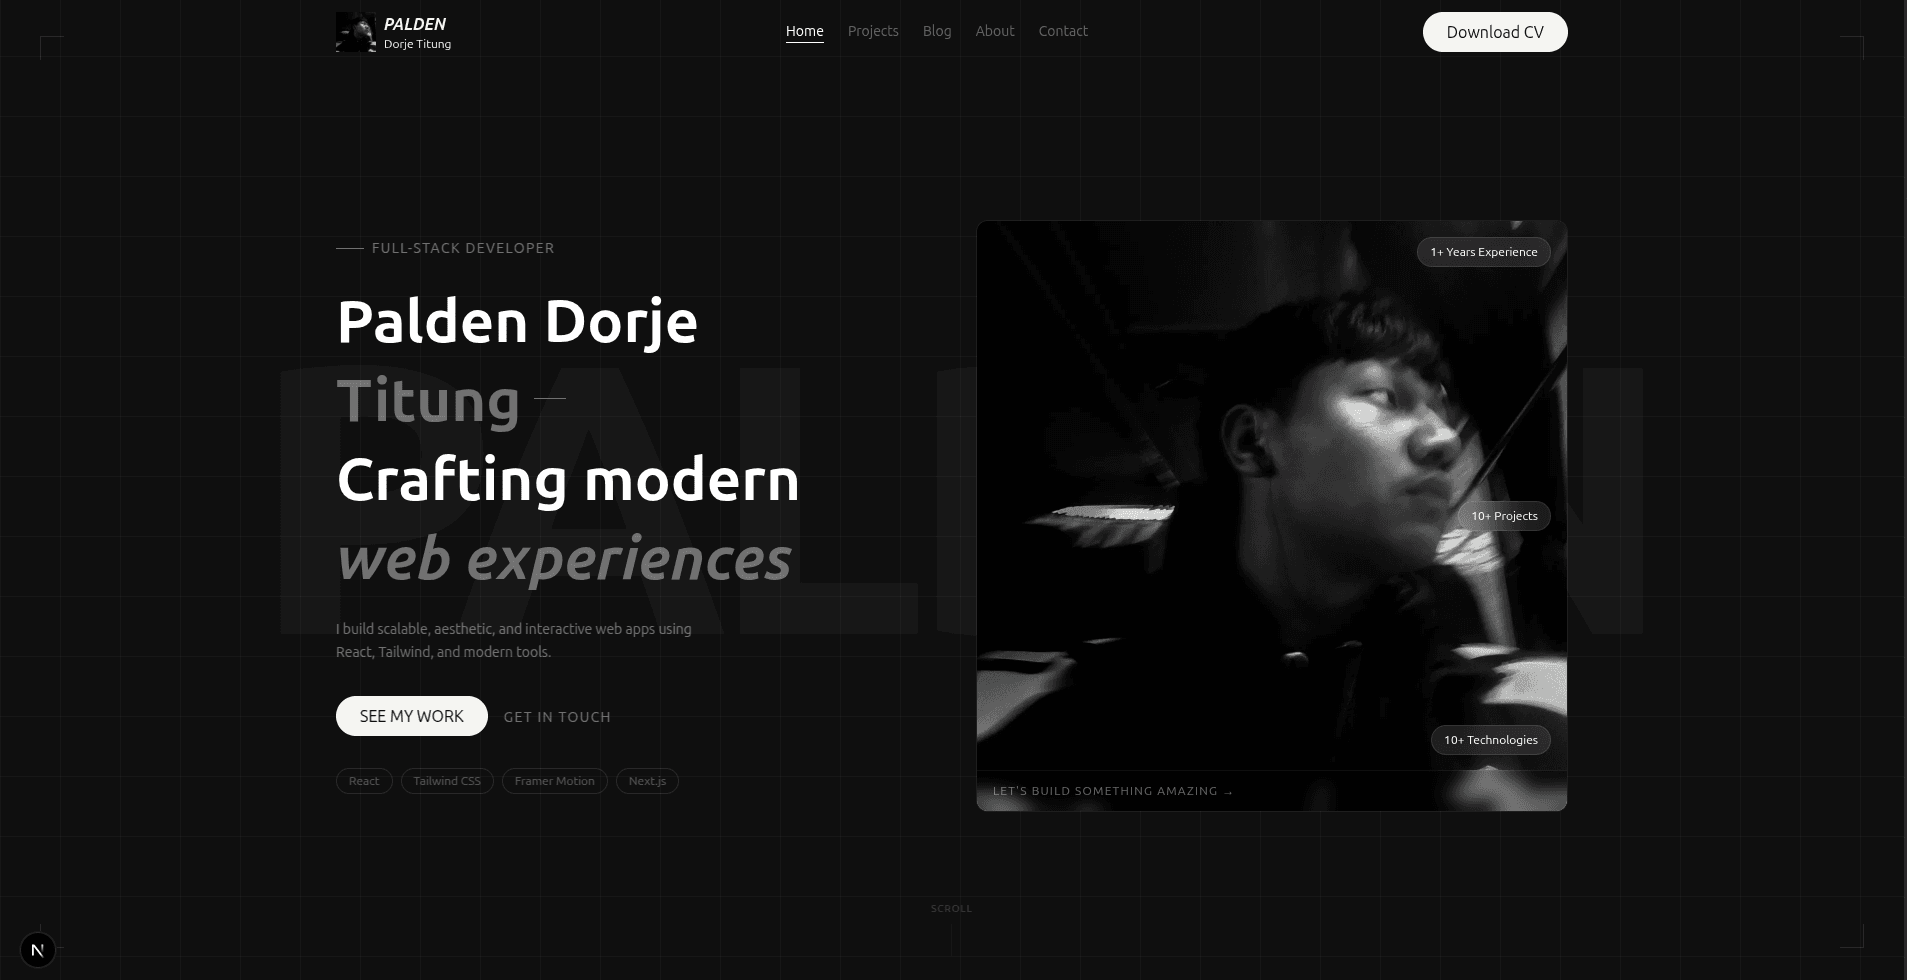Click the Download CV button

(x=1494, y=31)
